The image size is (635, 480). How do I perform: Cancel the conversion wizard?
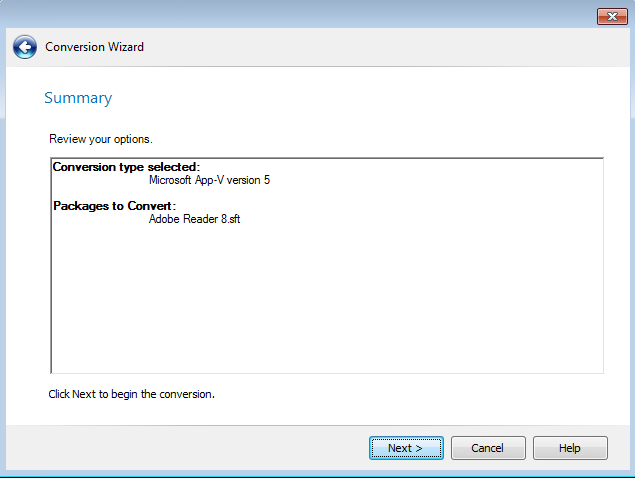(488, 448)
